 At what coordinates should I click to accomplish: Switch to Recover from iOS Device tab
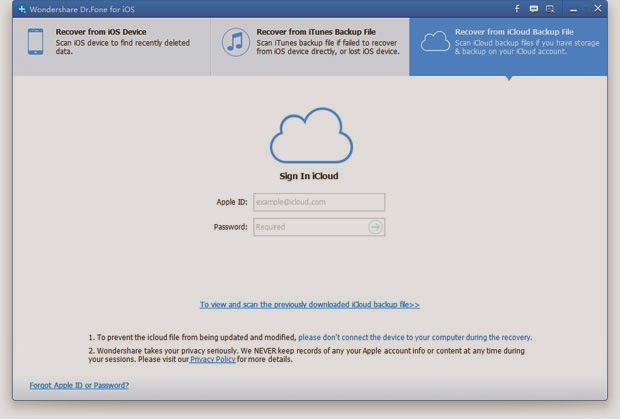112,47
